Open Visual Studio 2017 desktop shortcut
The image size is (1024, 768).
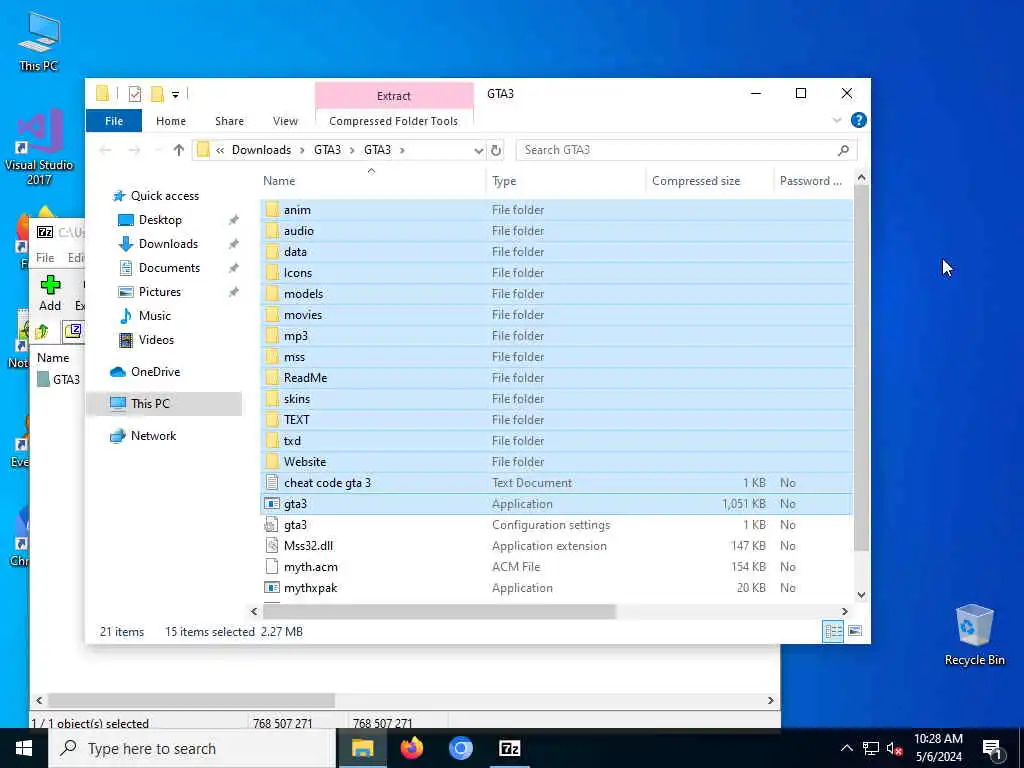[x=39, y=148]
